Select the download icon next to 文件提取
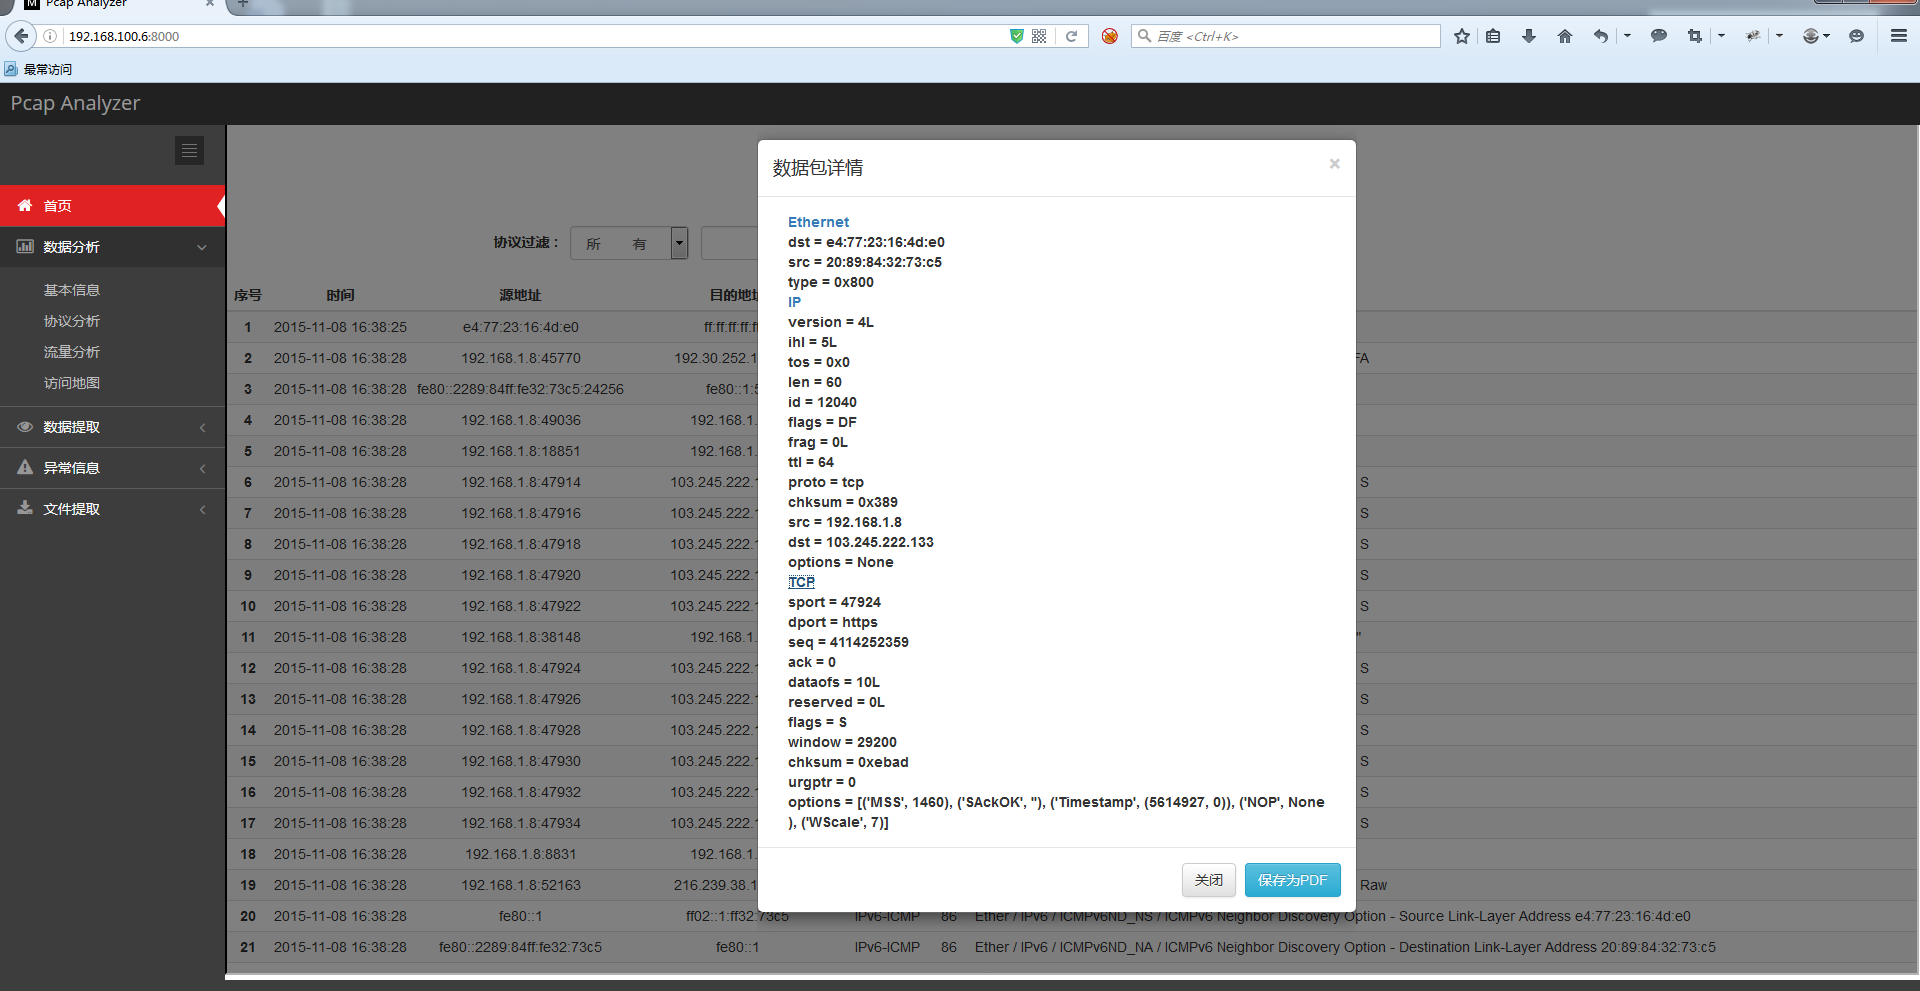The width and height of the screenshot is (1920, 991). pos(24,509)
